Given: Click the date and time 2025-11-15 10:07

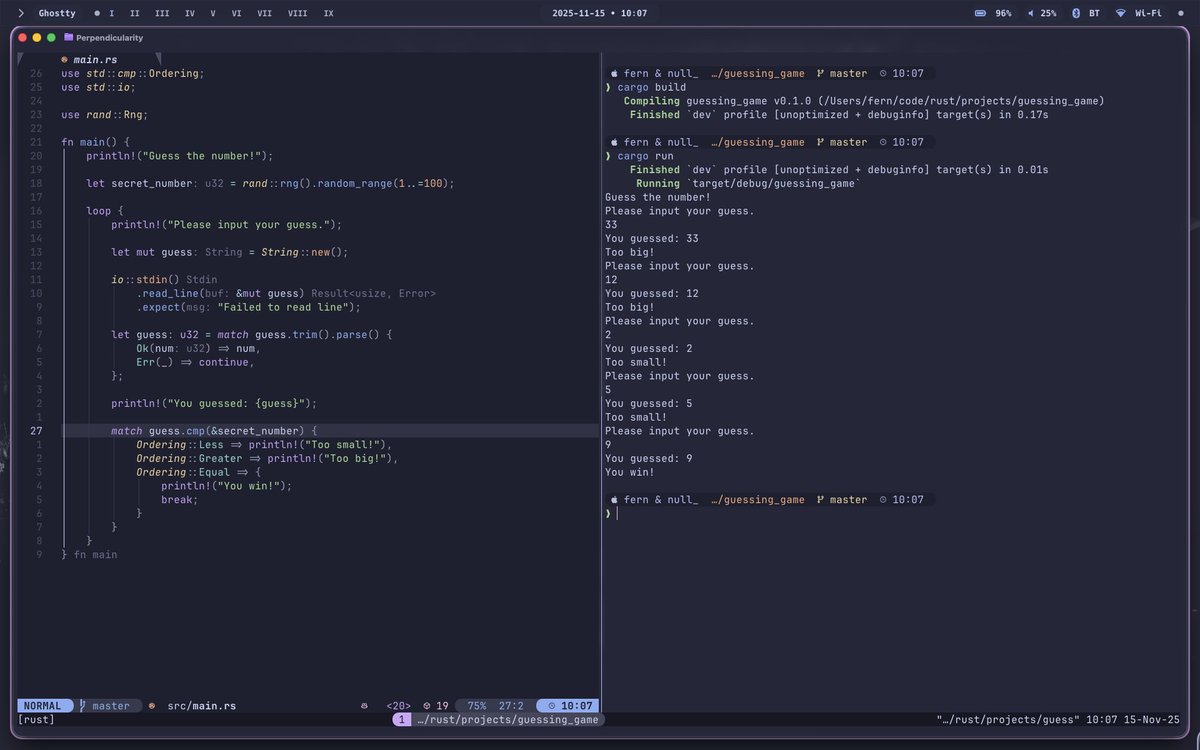Looking at the screenshot, I should [x=599, y=14].
